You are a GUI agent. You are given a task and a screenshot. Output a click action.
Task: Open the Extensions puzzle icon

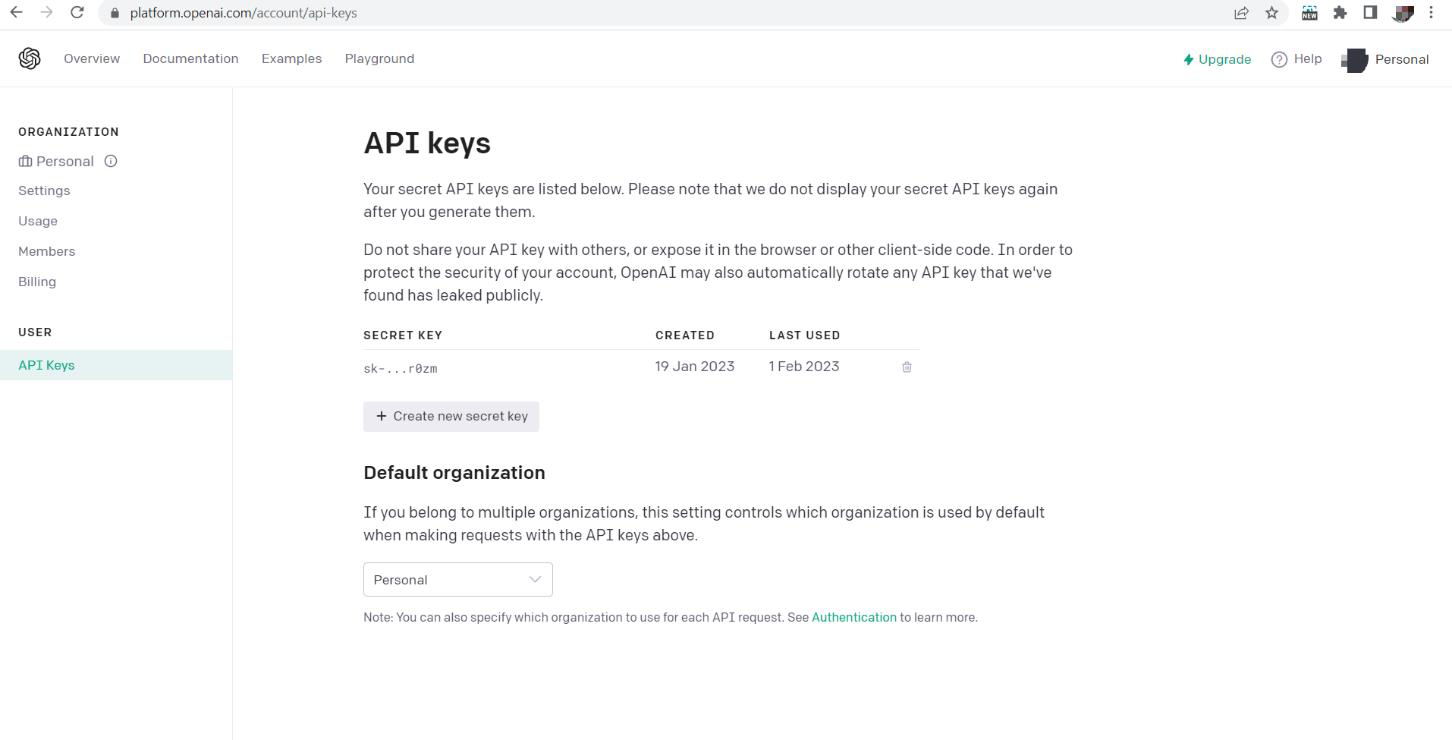click(1340, 13)
